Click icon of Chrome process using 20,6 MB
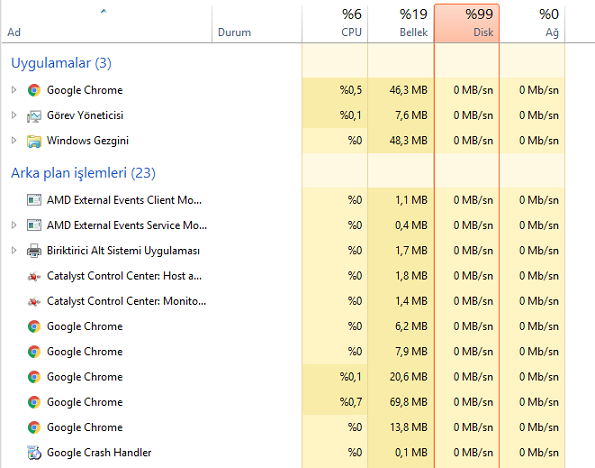The height and width of the screenshot is (468, 595). coord(34,377)
